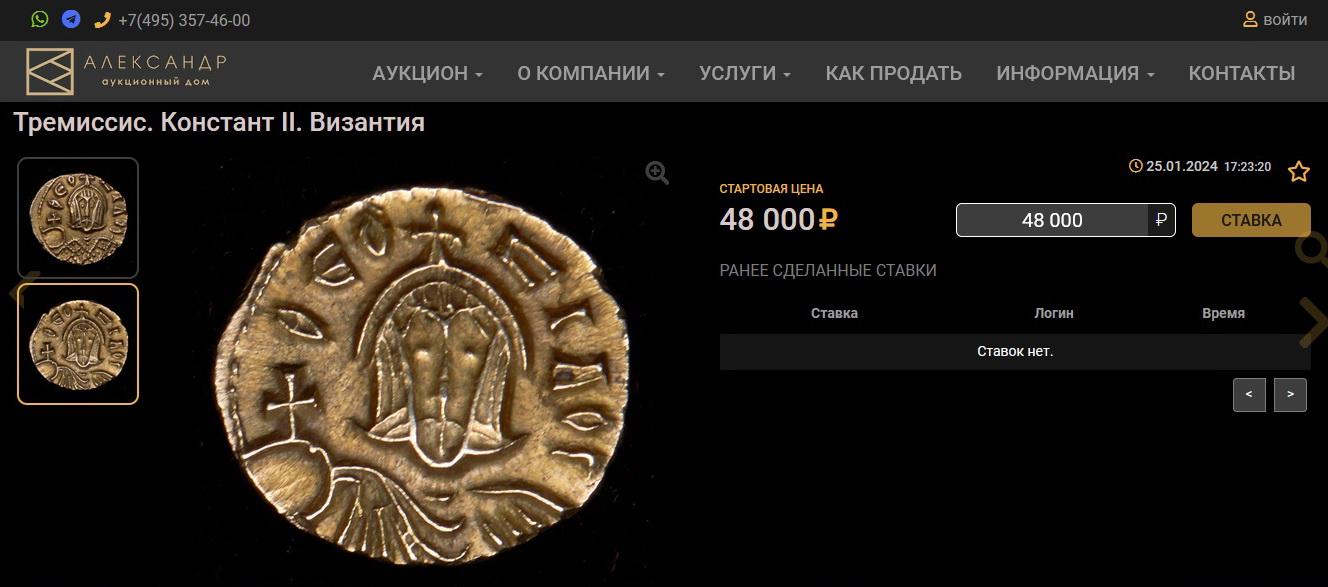Expand the ИНФОРМАЦИЯ dropdown menu
This screenshot has width=1328, height=587.
click(1075, 73)
